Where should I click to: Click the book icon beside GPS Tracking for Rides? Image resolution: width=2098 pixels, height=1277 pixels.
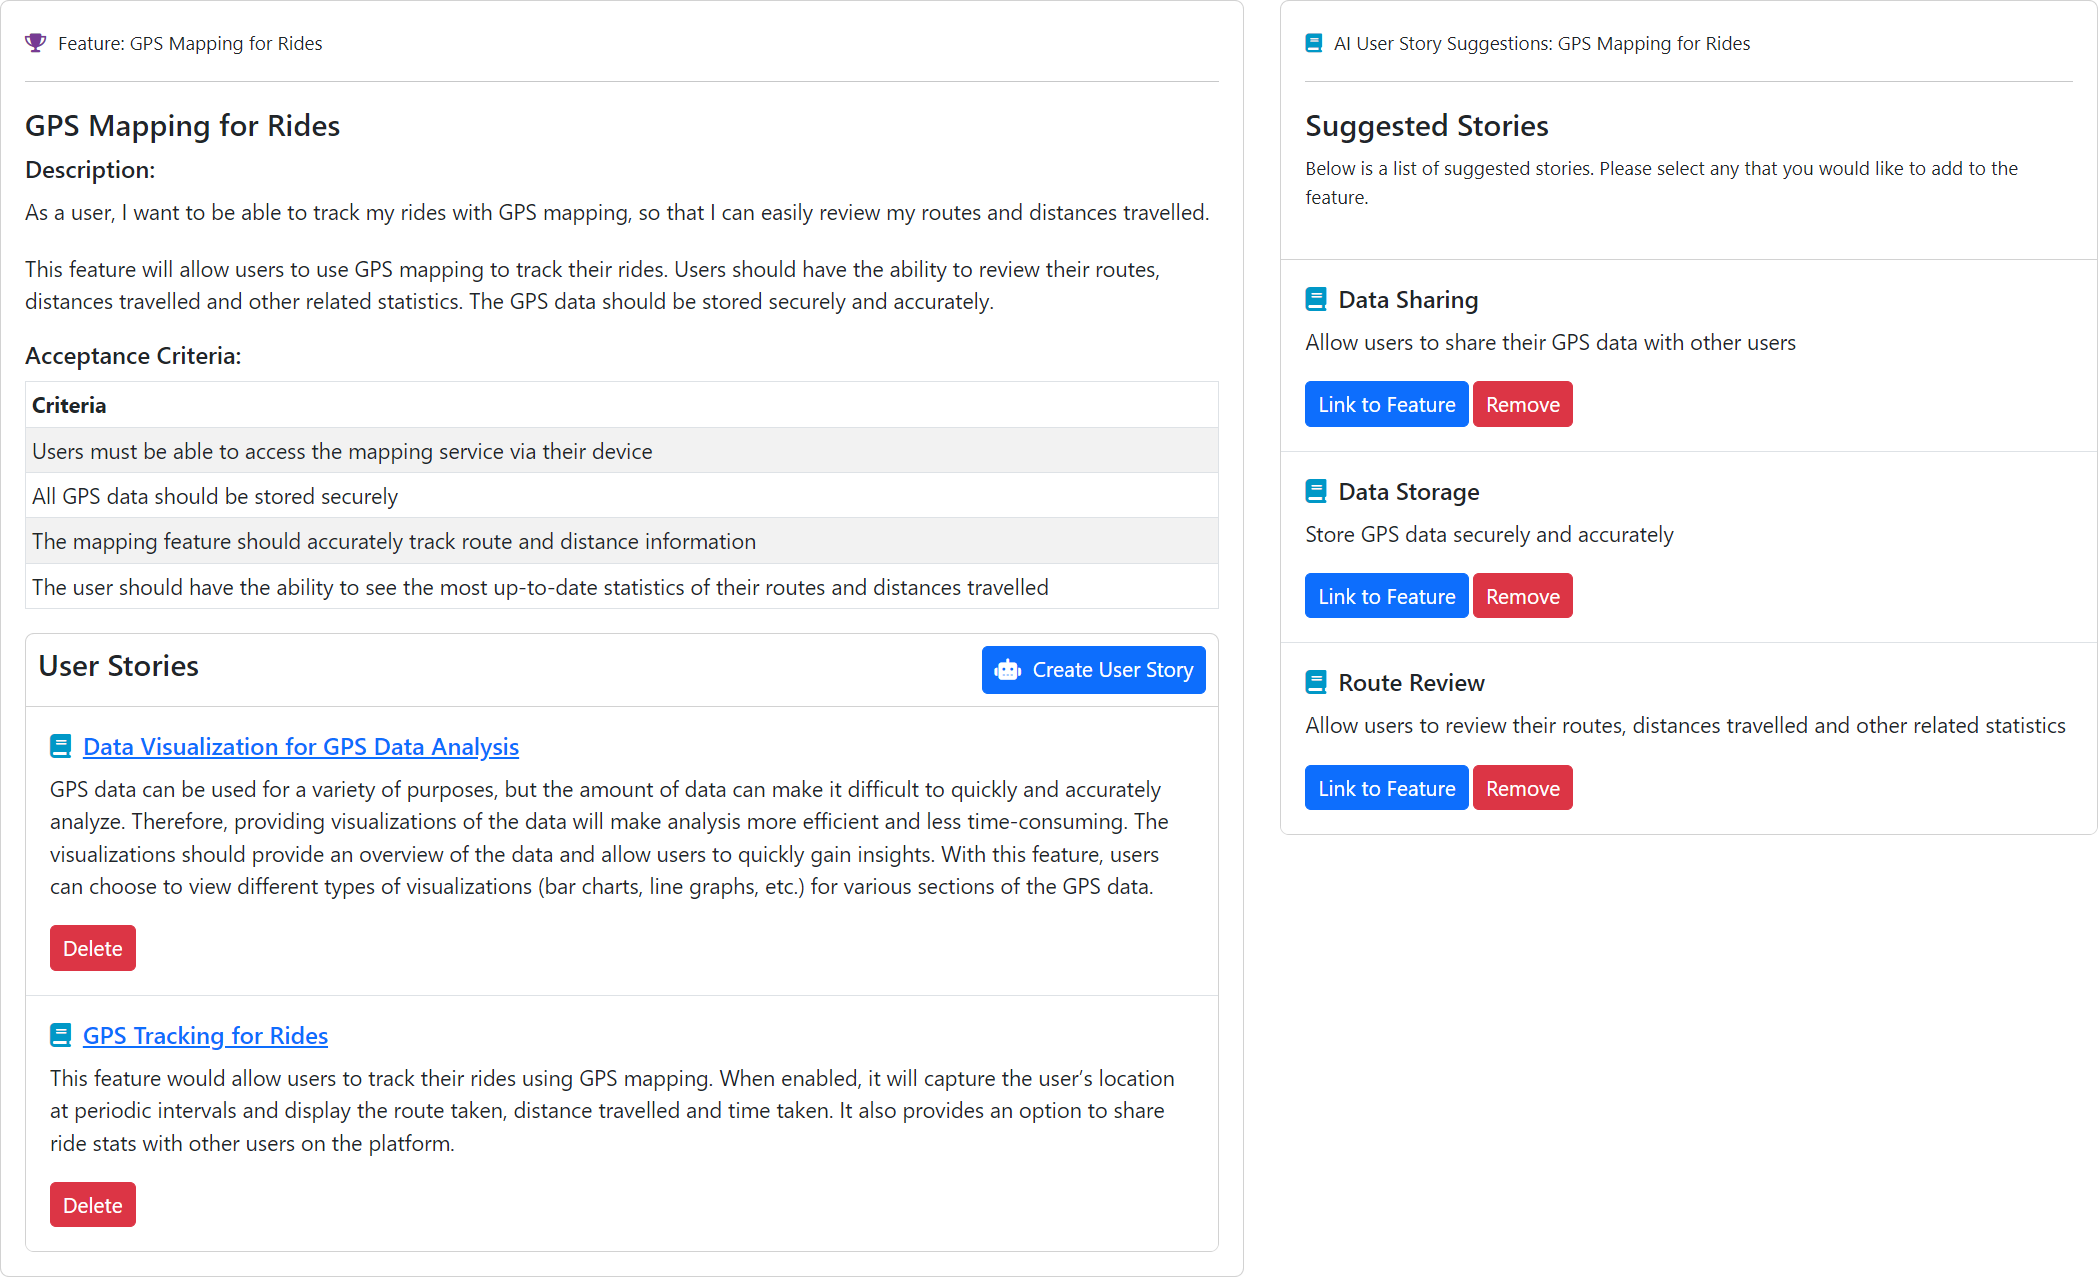click(60, 1035)
